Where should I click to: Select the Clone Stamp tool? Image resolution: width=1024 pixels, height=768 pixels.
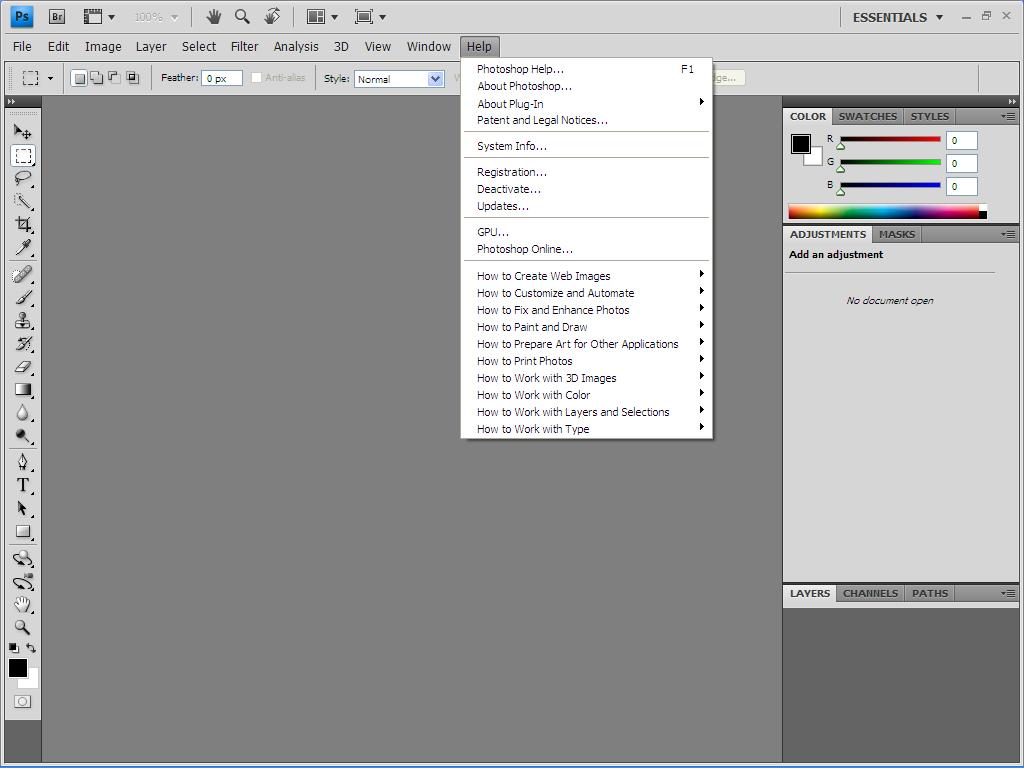click(23, 320)
